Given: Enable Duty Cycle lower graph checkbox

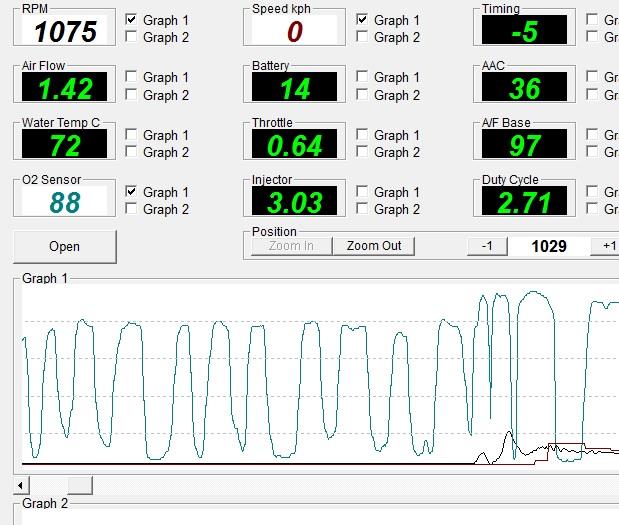Looking at the screenshot, I should pyautogui.click(x=592, y=208).
